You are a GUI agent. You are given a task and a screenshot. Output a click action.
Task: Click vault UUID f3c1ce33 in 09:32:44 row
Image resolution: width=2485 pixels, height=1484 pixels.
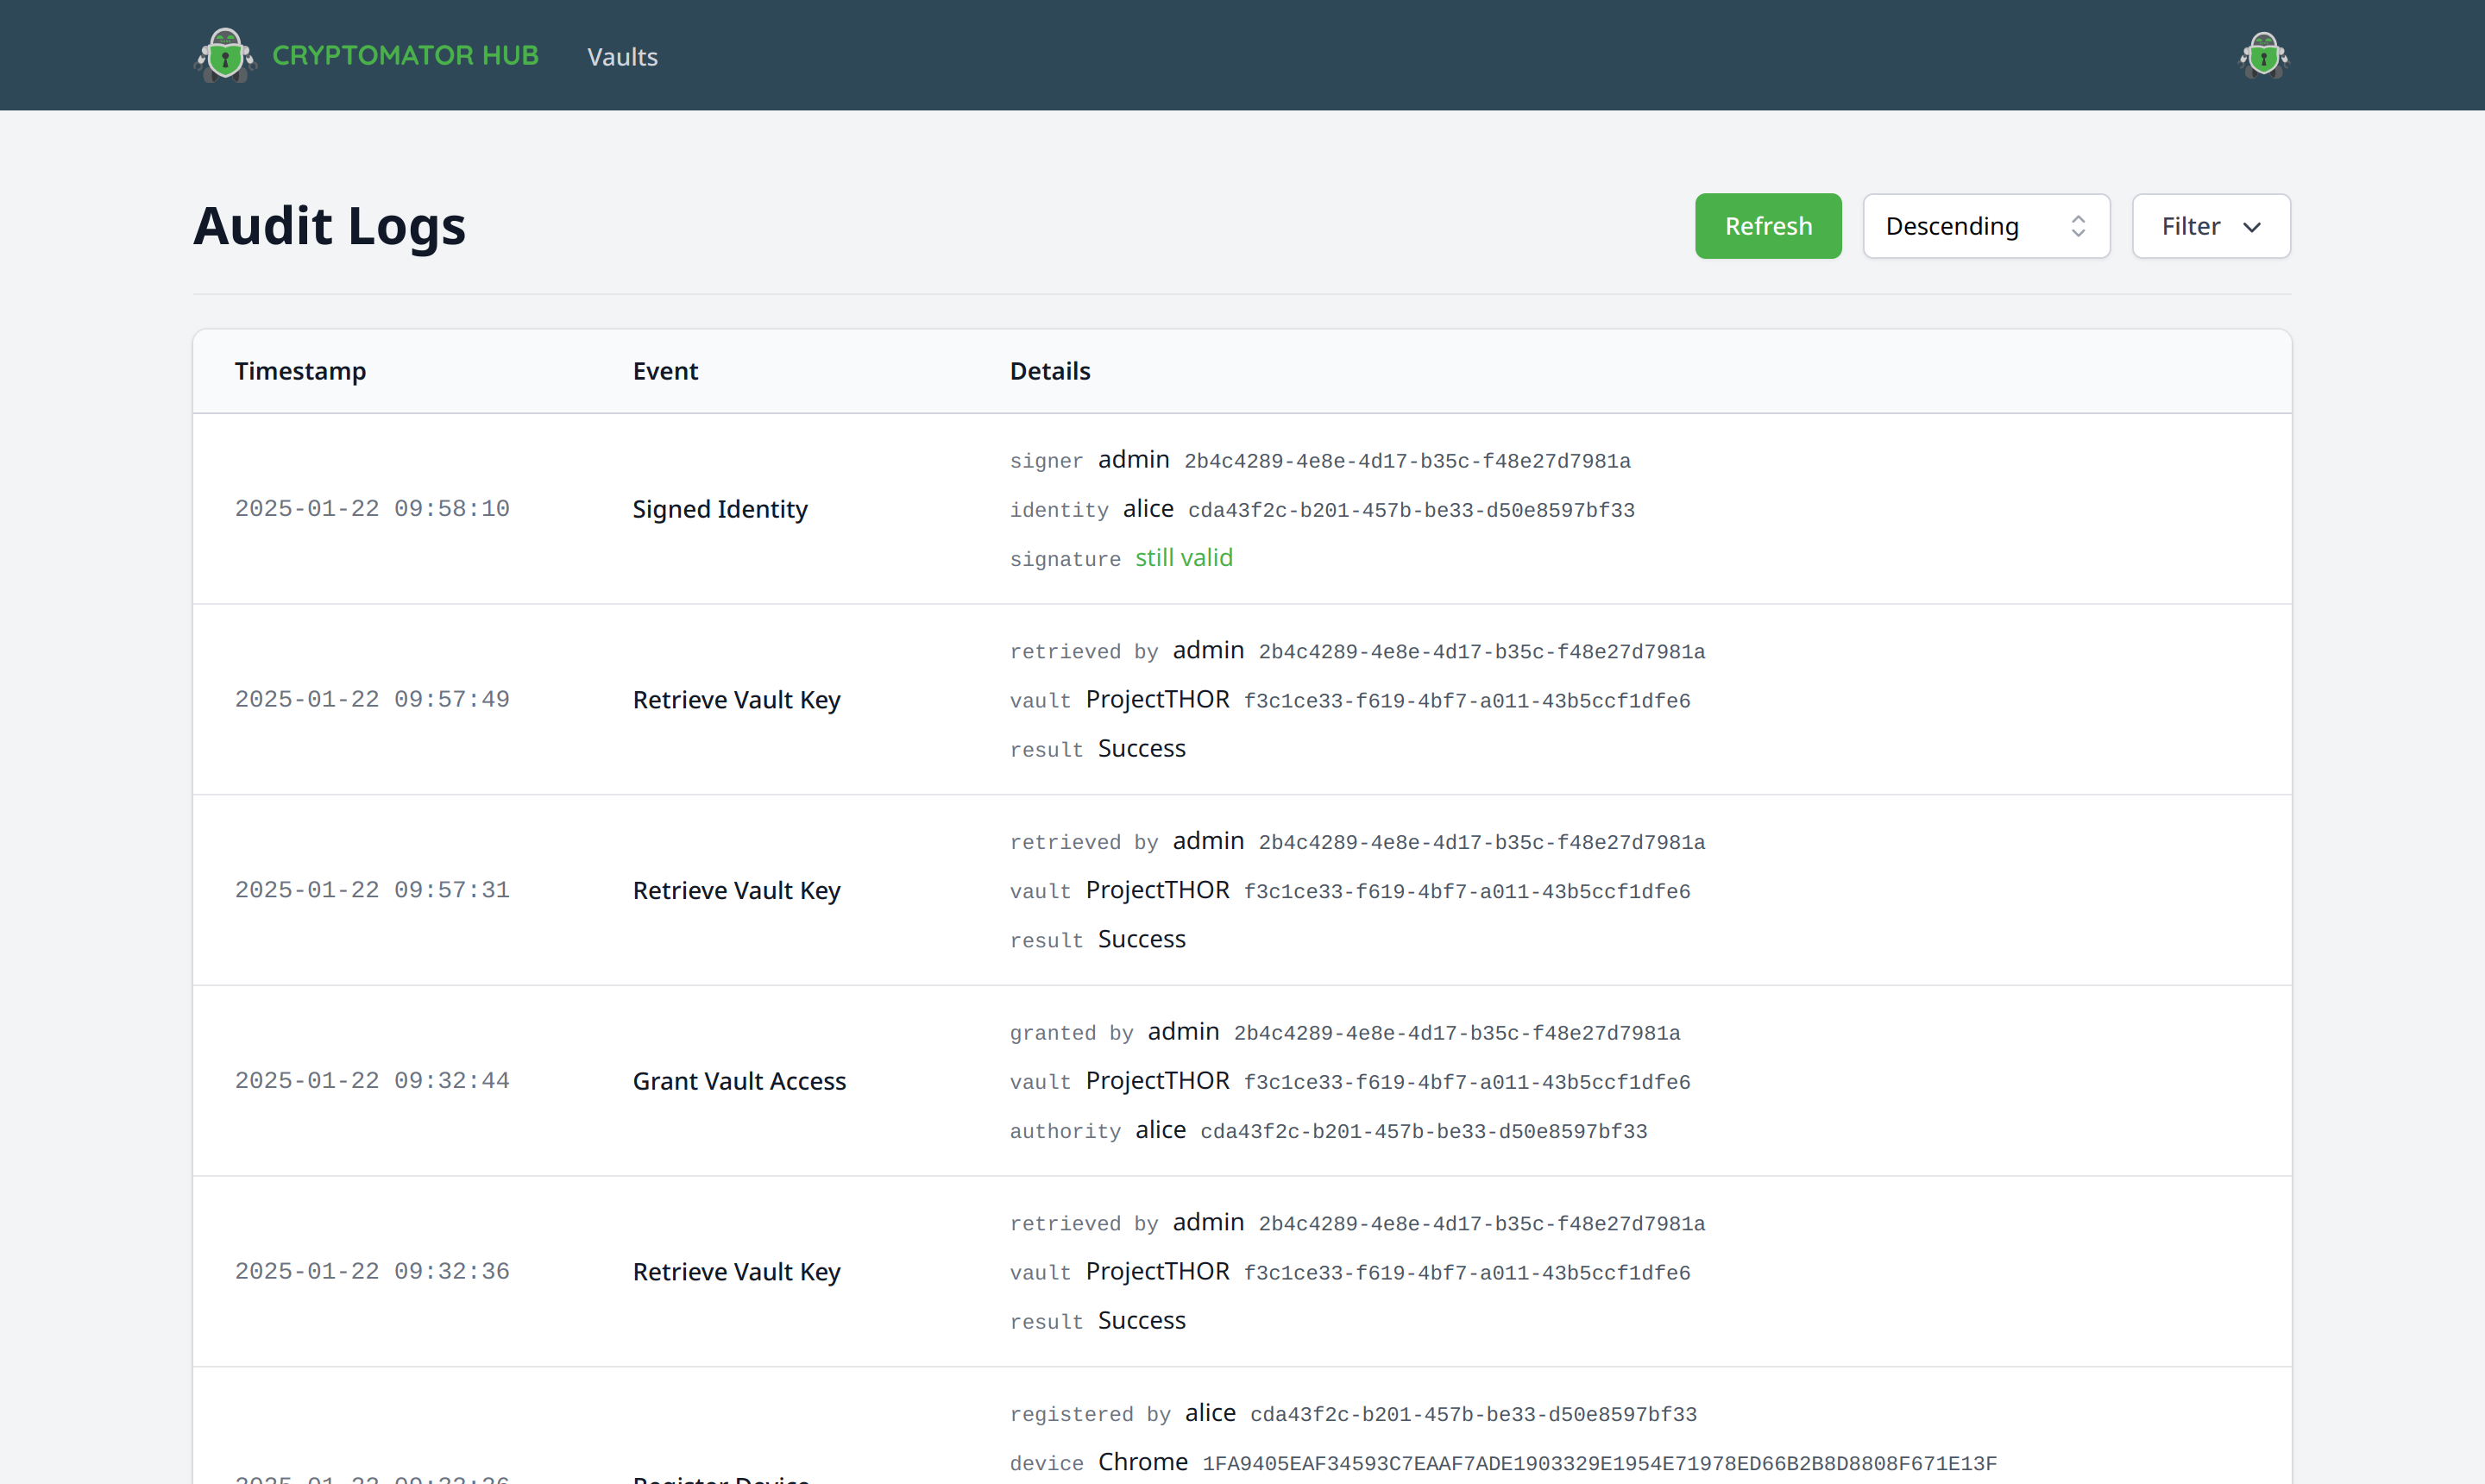point(1467,1082)
